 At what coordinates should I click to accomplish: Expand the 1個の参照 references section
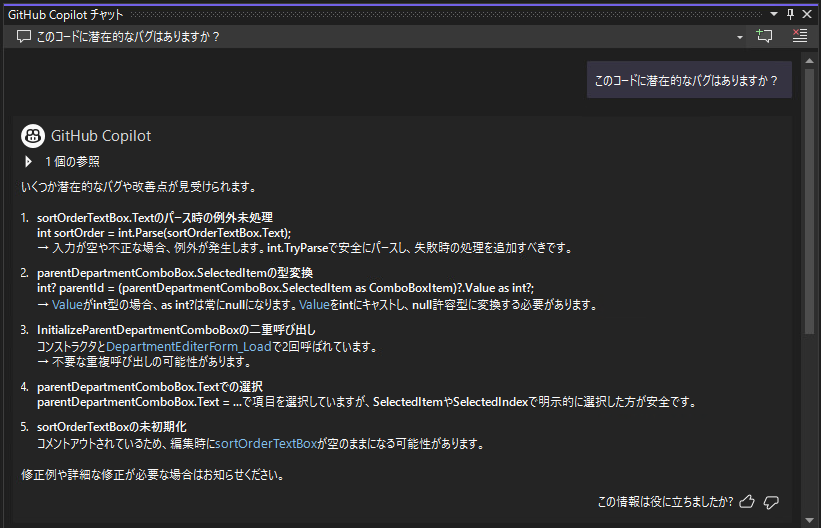click(28, 161)
